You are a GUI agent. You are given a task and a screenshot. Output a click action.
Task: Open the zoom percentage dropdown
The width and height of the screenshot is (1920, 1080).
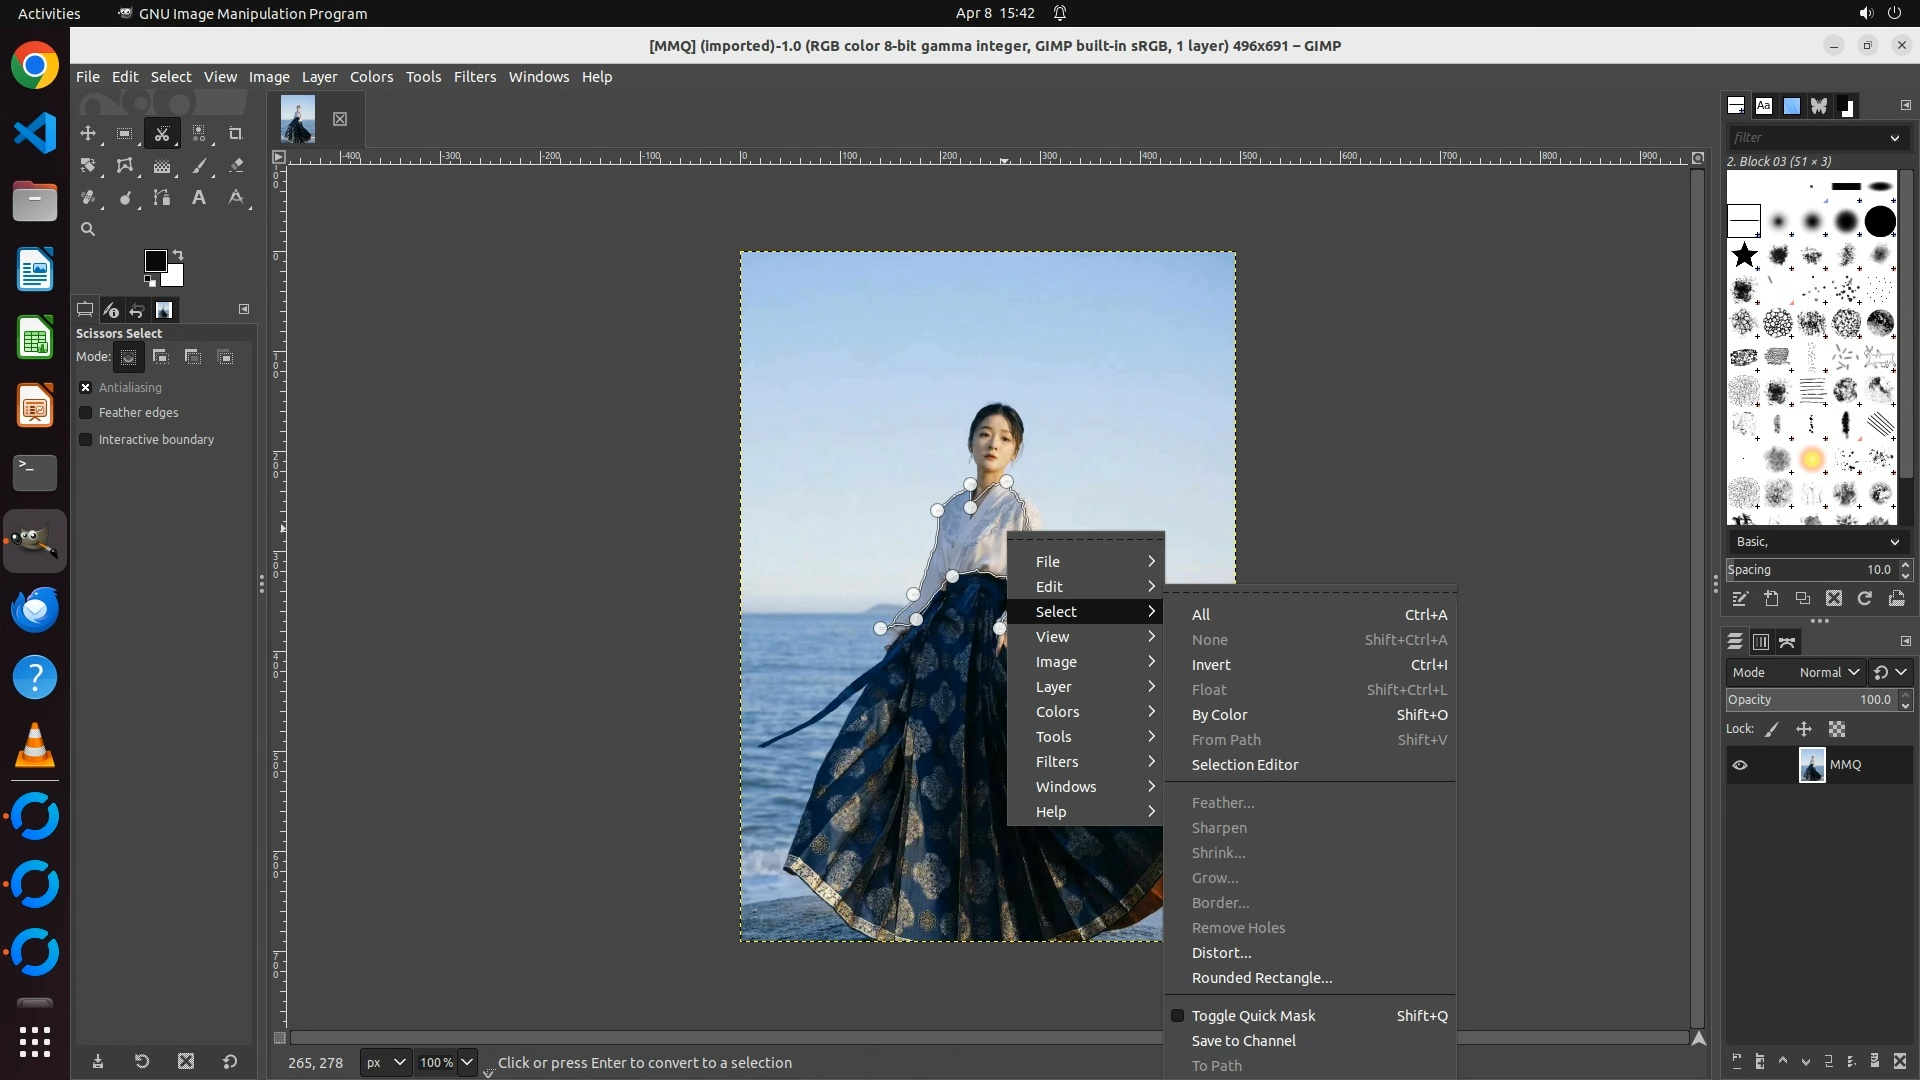(x=467, y=1062)
